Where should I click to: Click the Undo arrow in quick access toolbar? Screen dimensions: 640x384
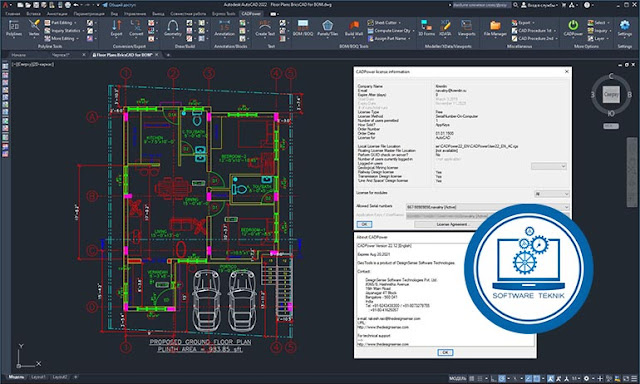(x=76, y=5)
